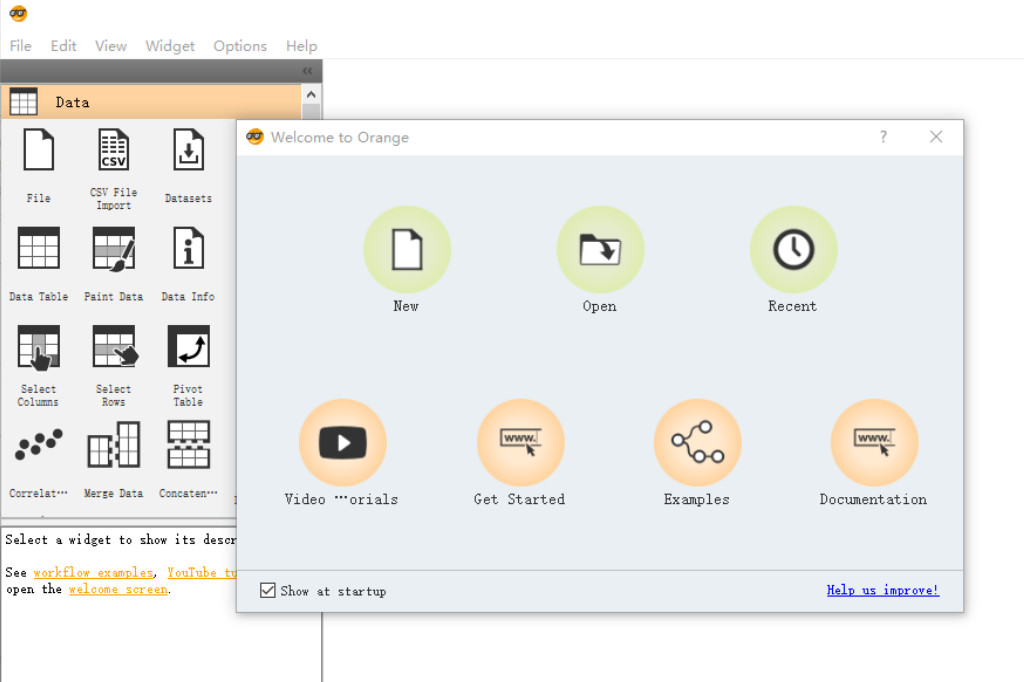Open the Options menu
1024x682 pixels.
[240, 46]
